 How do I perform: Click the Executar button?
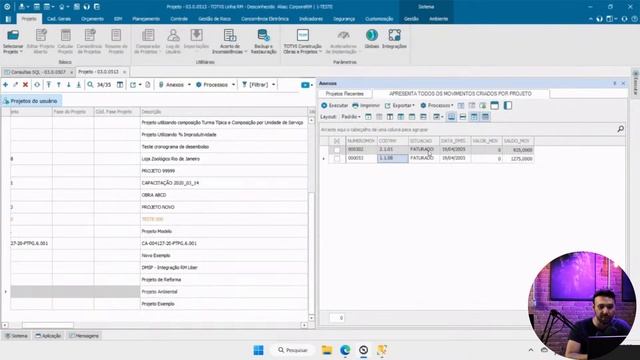335,105
